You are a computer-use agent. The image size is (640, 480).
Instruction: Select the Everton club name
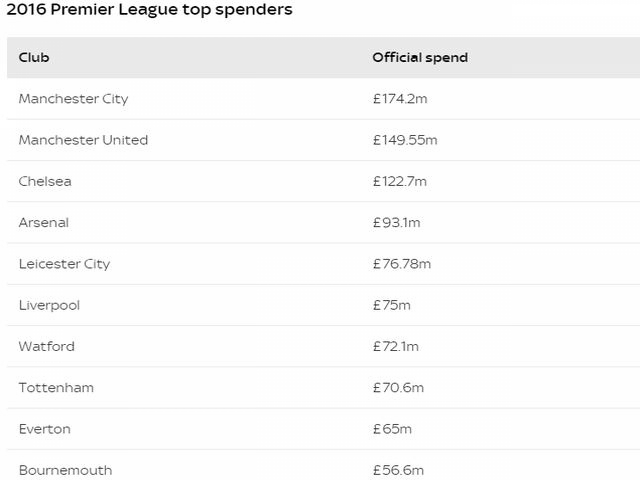coord(44,429)
